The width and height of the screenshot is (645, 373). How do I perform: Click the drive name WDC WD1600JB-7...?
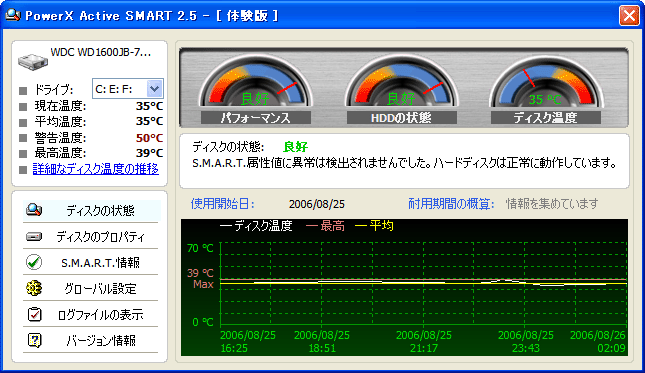[x=100, y=53]
